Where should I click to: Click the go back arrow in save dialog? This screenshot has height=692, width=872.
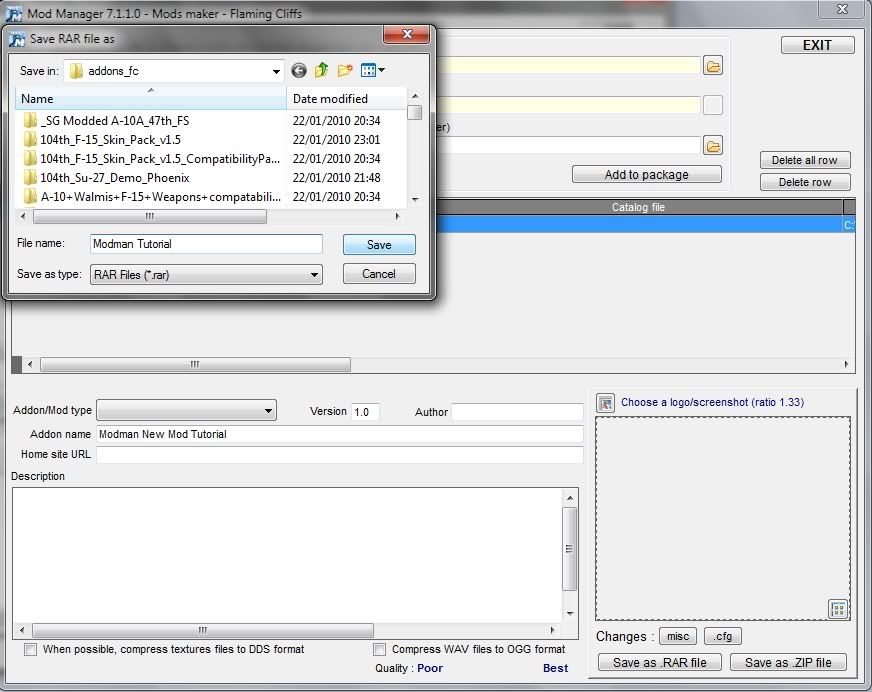(x=299, y=70)
